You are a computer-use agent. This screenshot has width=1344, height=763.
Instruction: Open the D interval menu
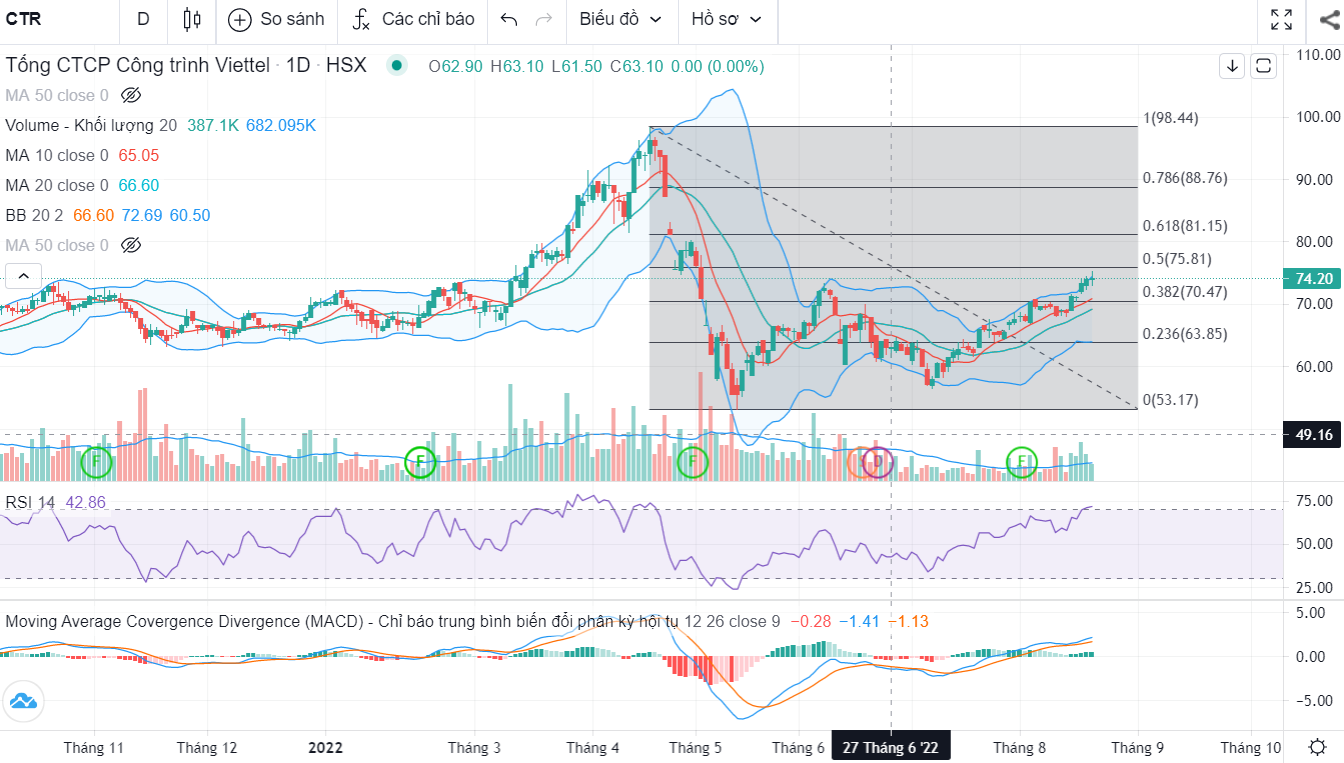pyautogui.click(x=143, y=19)
